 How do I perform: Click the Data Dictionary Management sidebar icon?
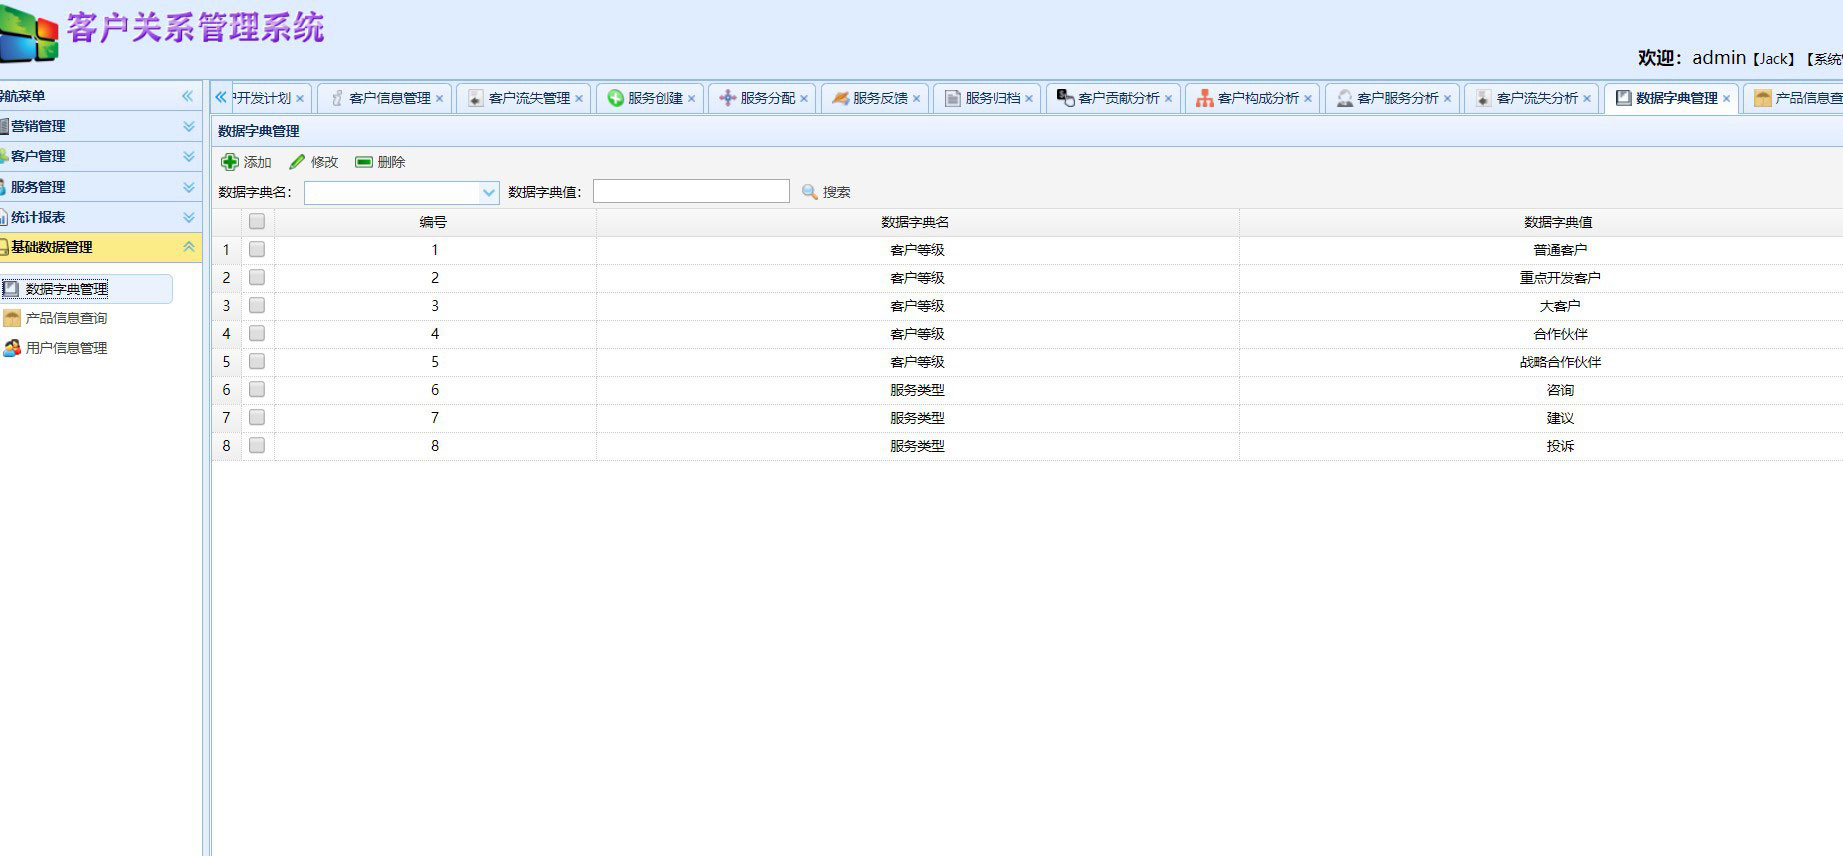tap(12, 289)
